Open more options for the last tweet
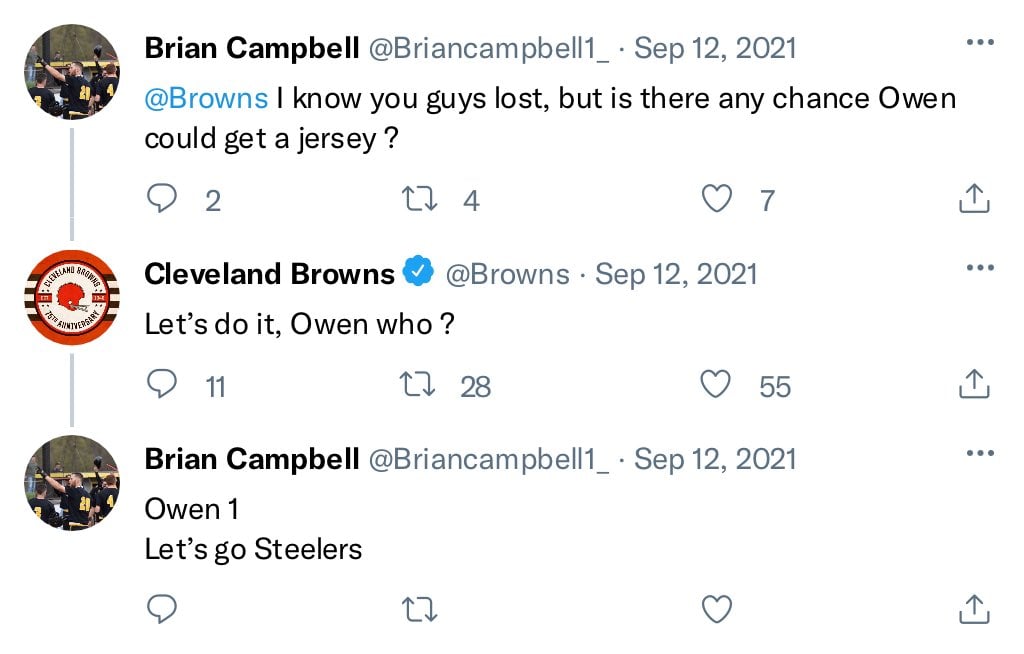This screenshot has height=654, width=1024. coord(980,453)
